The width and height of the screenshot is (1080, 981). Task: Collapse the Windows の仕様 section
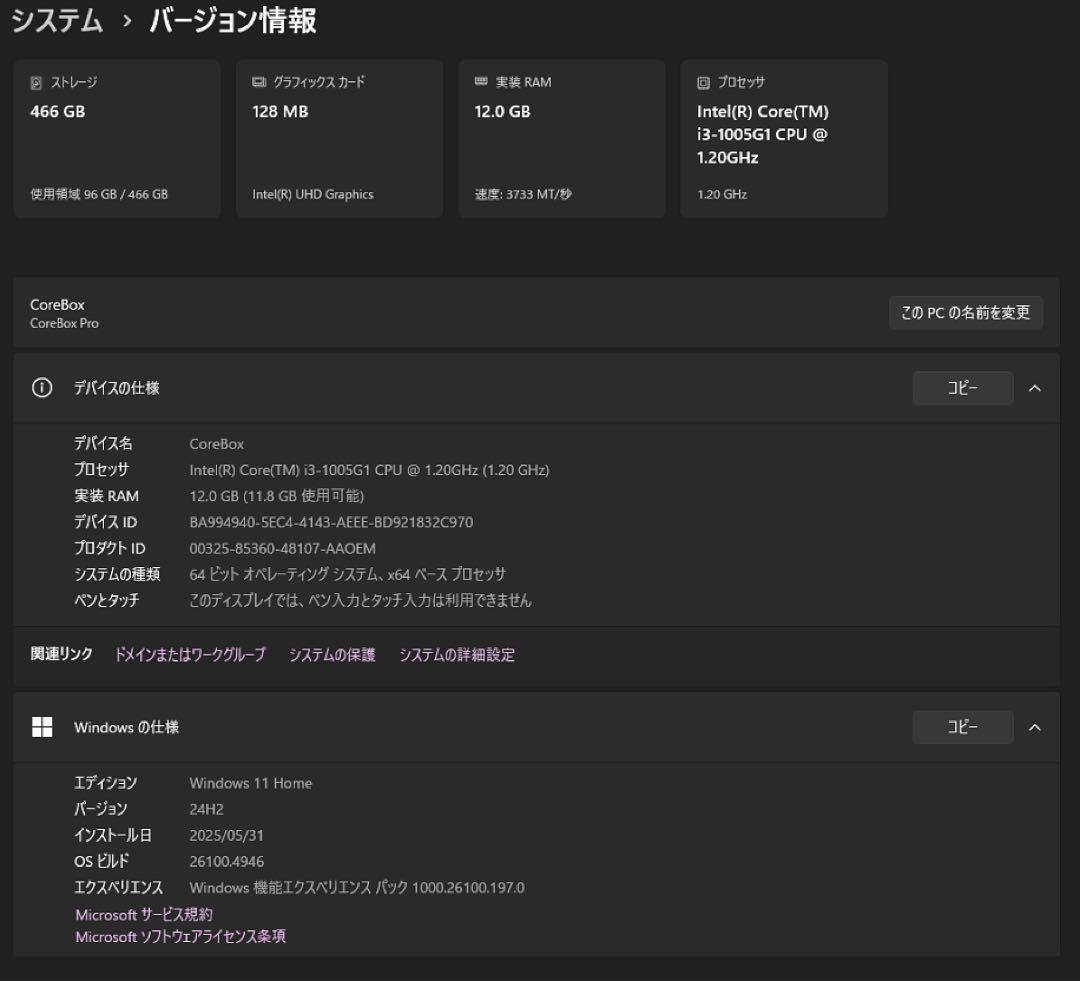pyautogui.click(x=1036, y=727)
